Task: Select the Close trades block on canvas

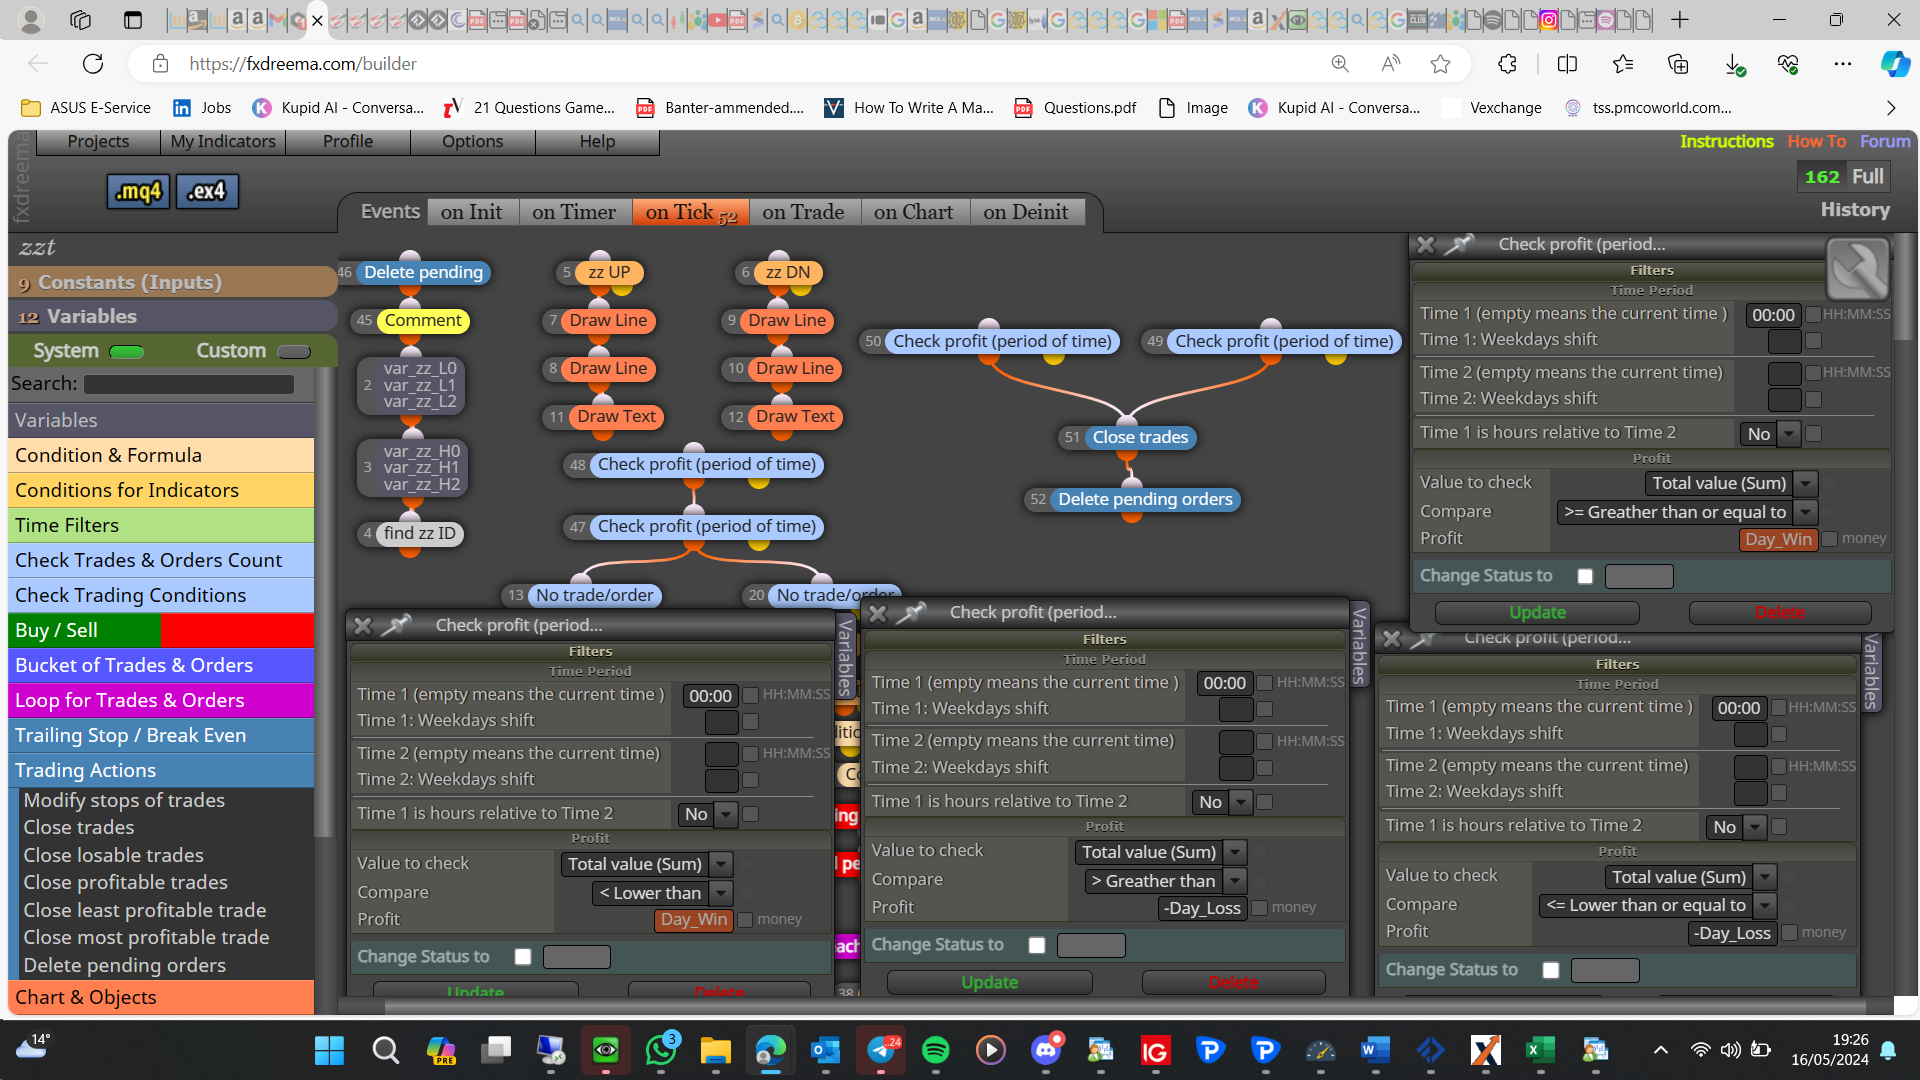Action: coord(1140,437)
